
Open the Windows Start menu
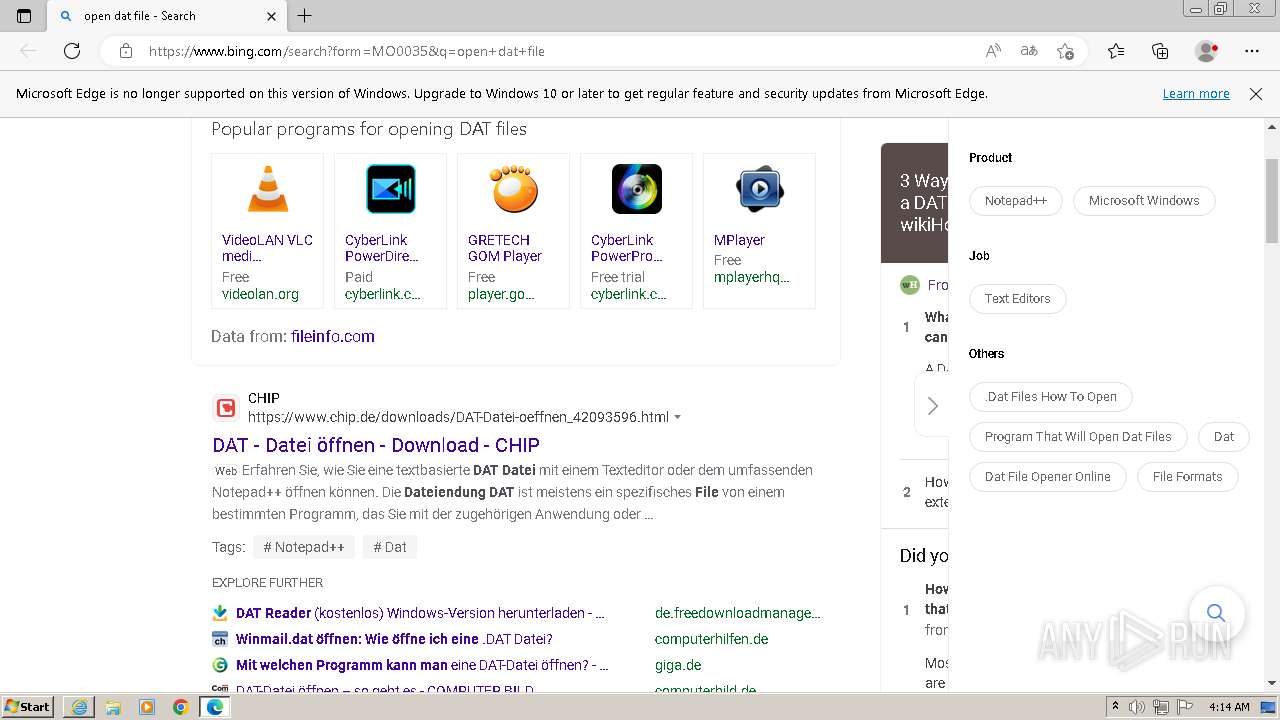tap(28, 707)
